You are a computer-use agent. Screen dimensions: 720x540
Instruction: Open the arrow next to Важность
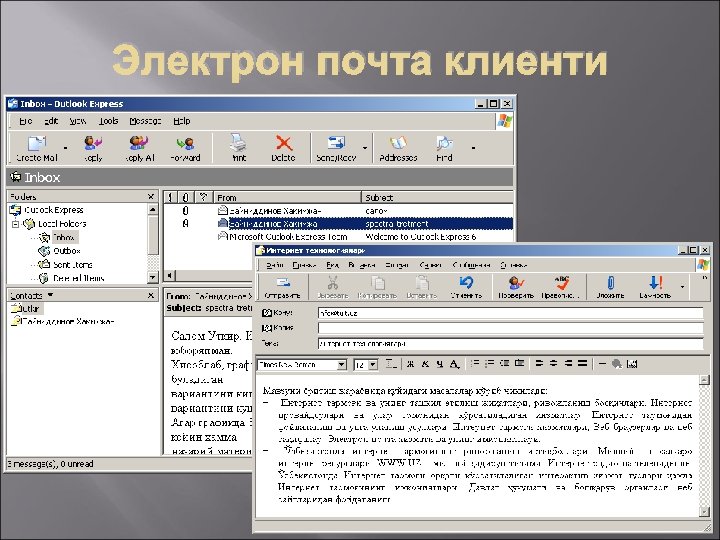tap(682, 287)
